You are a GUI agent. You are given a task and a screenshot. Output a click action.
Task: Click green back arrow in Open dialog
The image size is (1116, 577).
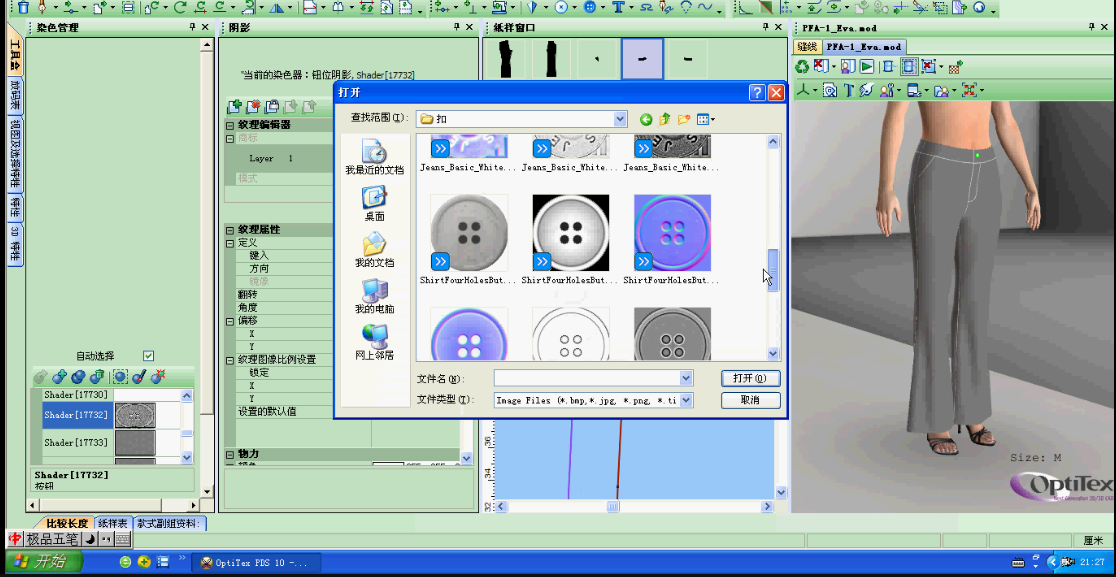click(646, 119)
